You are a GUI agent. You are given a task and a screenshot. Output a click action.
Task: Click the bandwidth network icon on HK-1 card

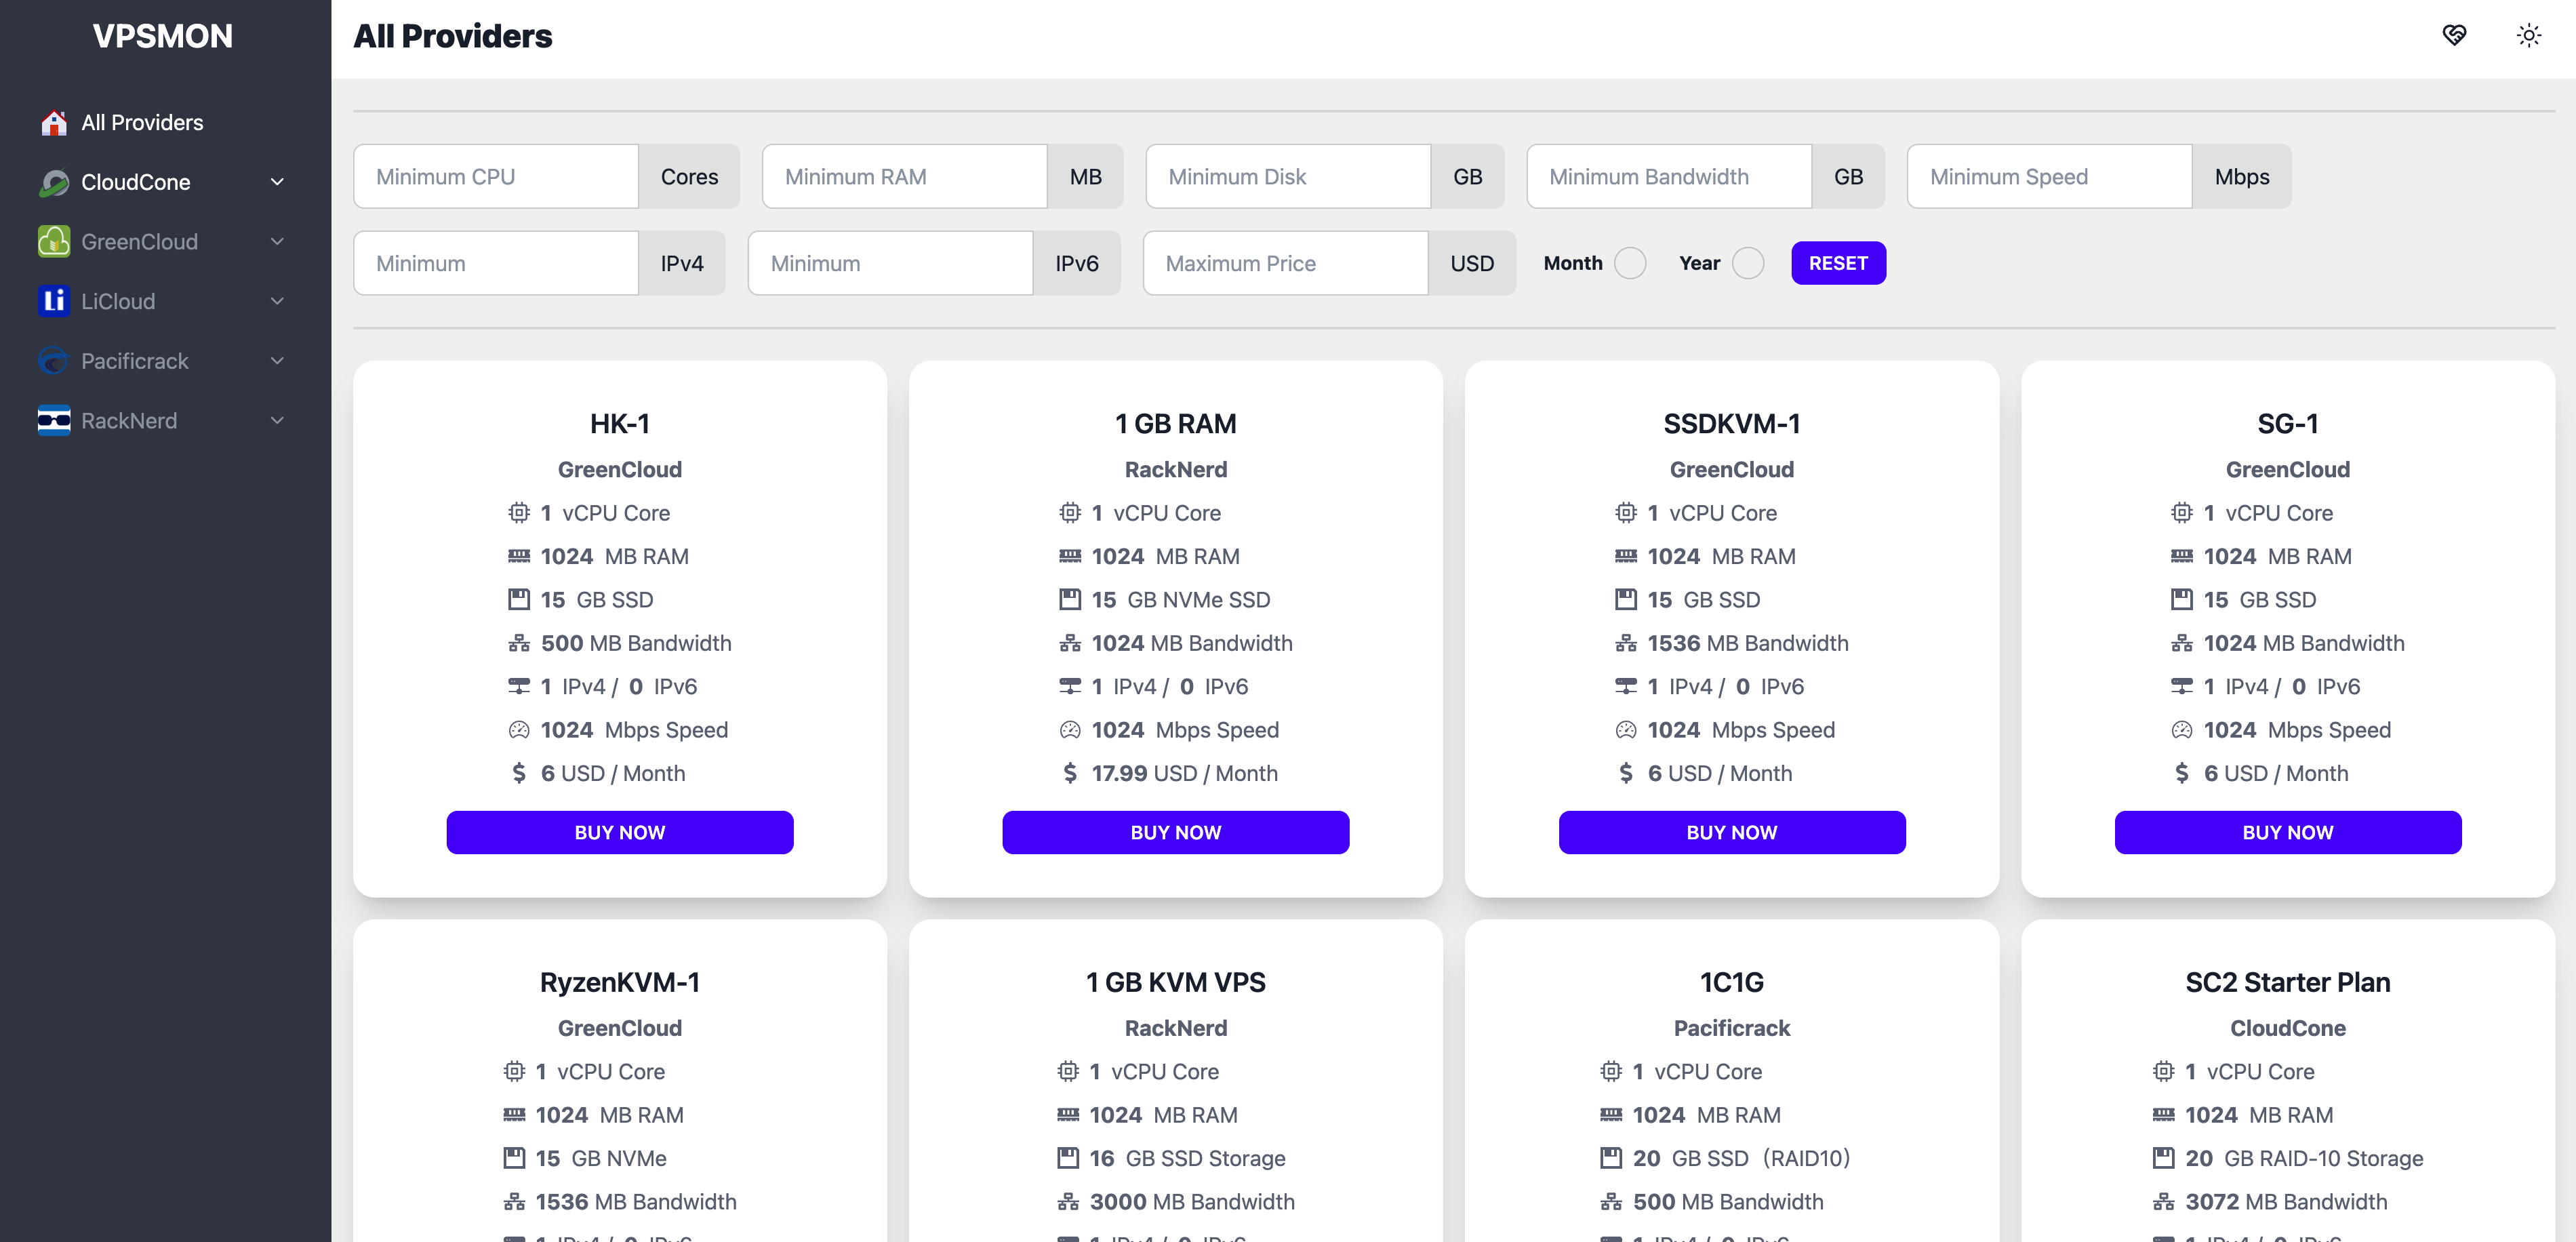point(518,643)
